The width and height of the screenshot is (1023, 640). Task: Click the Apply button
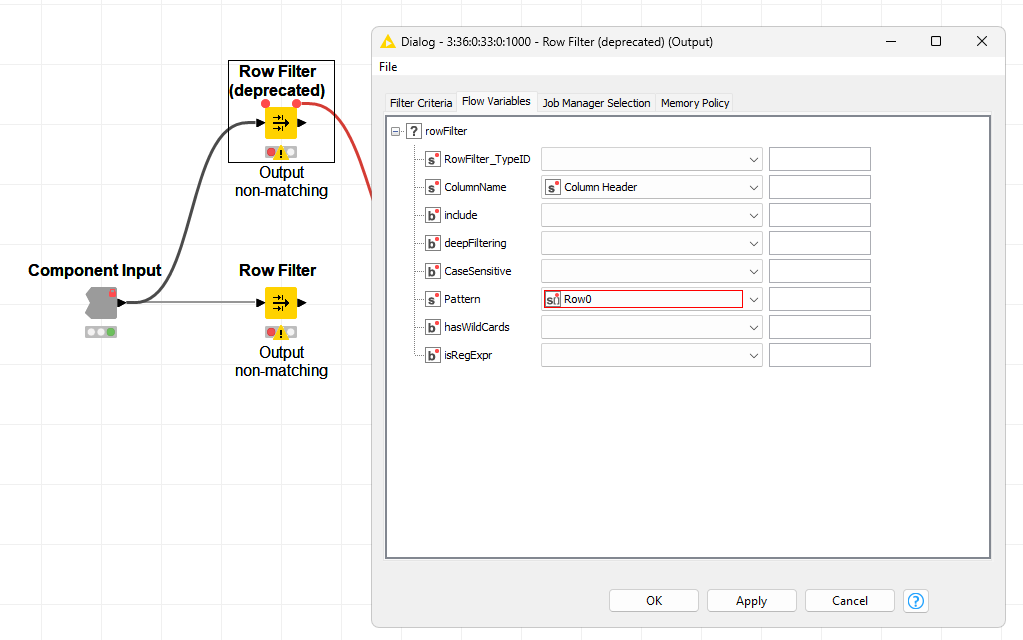[x=751, y=601]
